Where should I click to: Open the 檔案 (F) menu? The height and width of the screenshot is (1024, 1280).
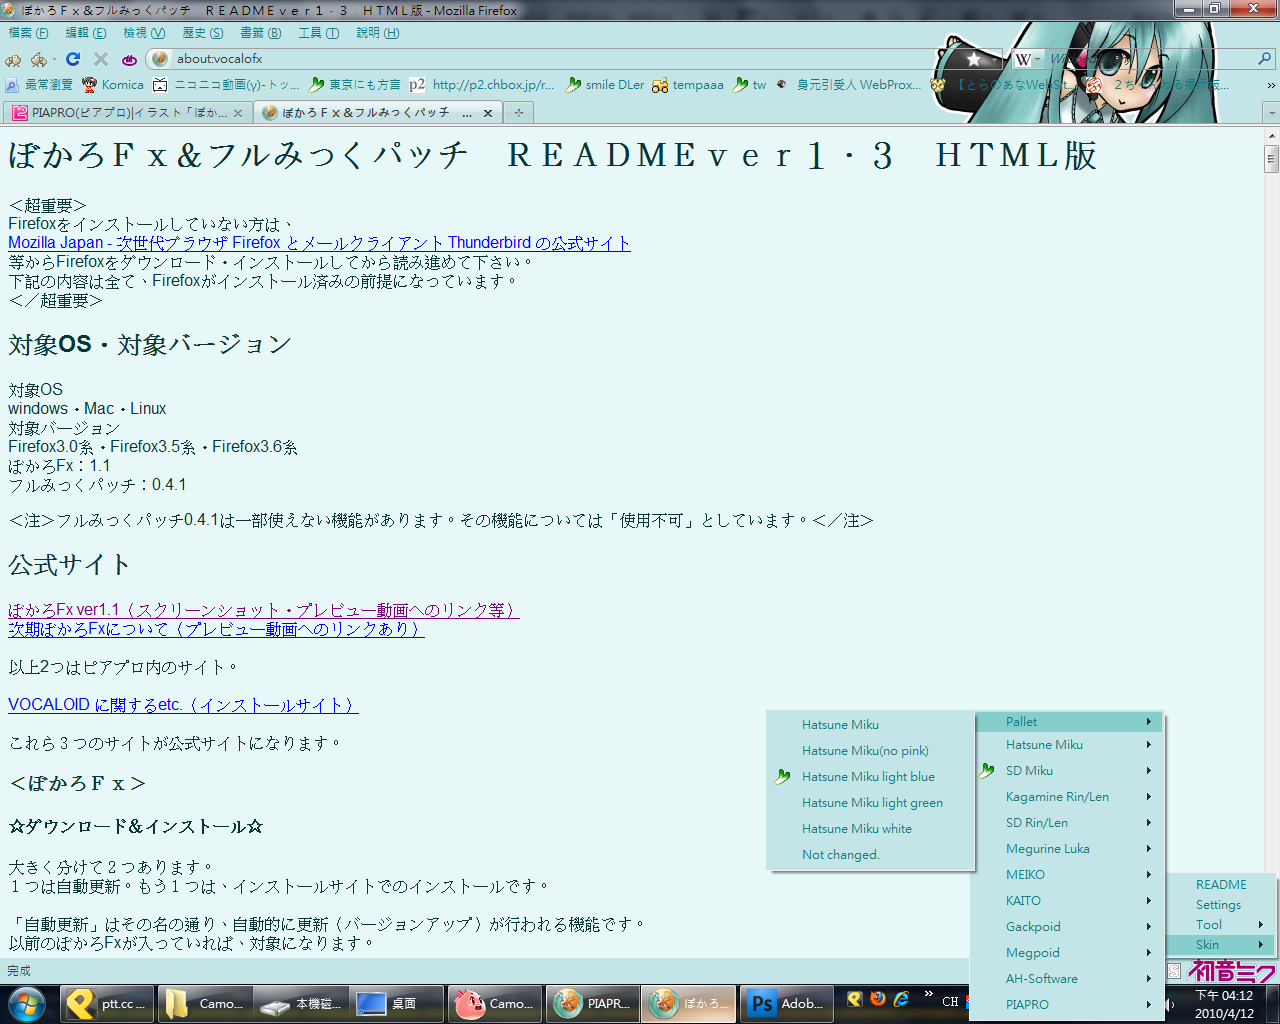click(28, 33)
